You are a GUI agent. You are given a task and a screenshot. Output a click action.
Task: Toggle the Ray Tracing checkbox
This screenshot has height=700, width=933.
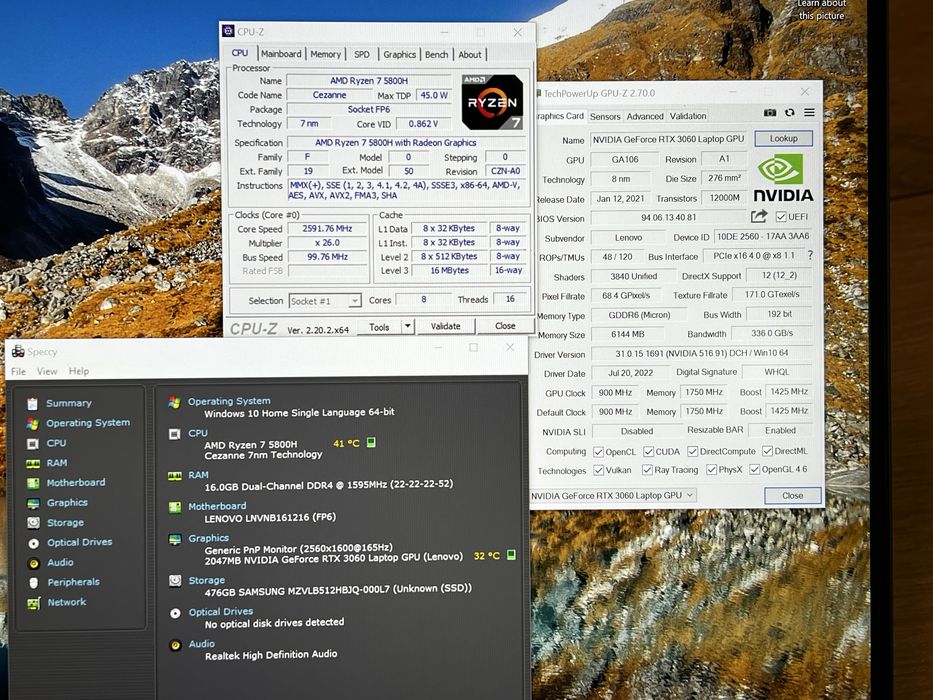click(647, 470)
